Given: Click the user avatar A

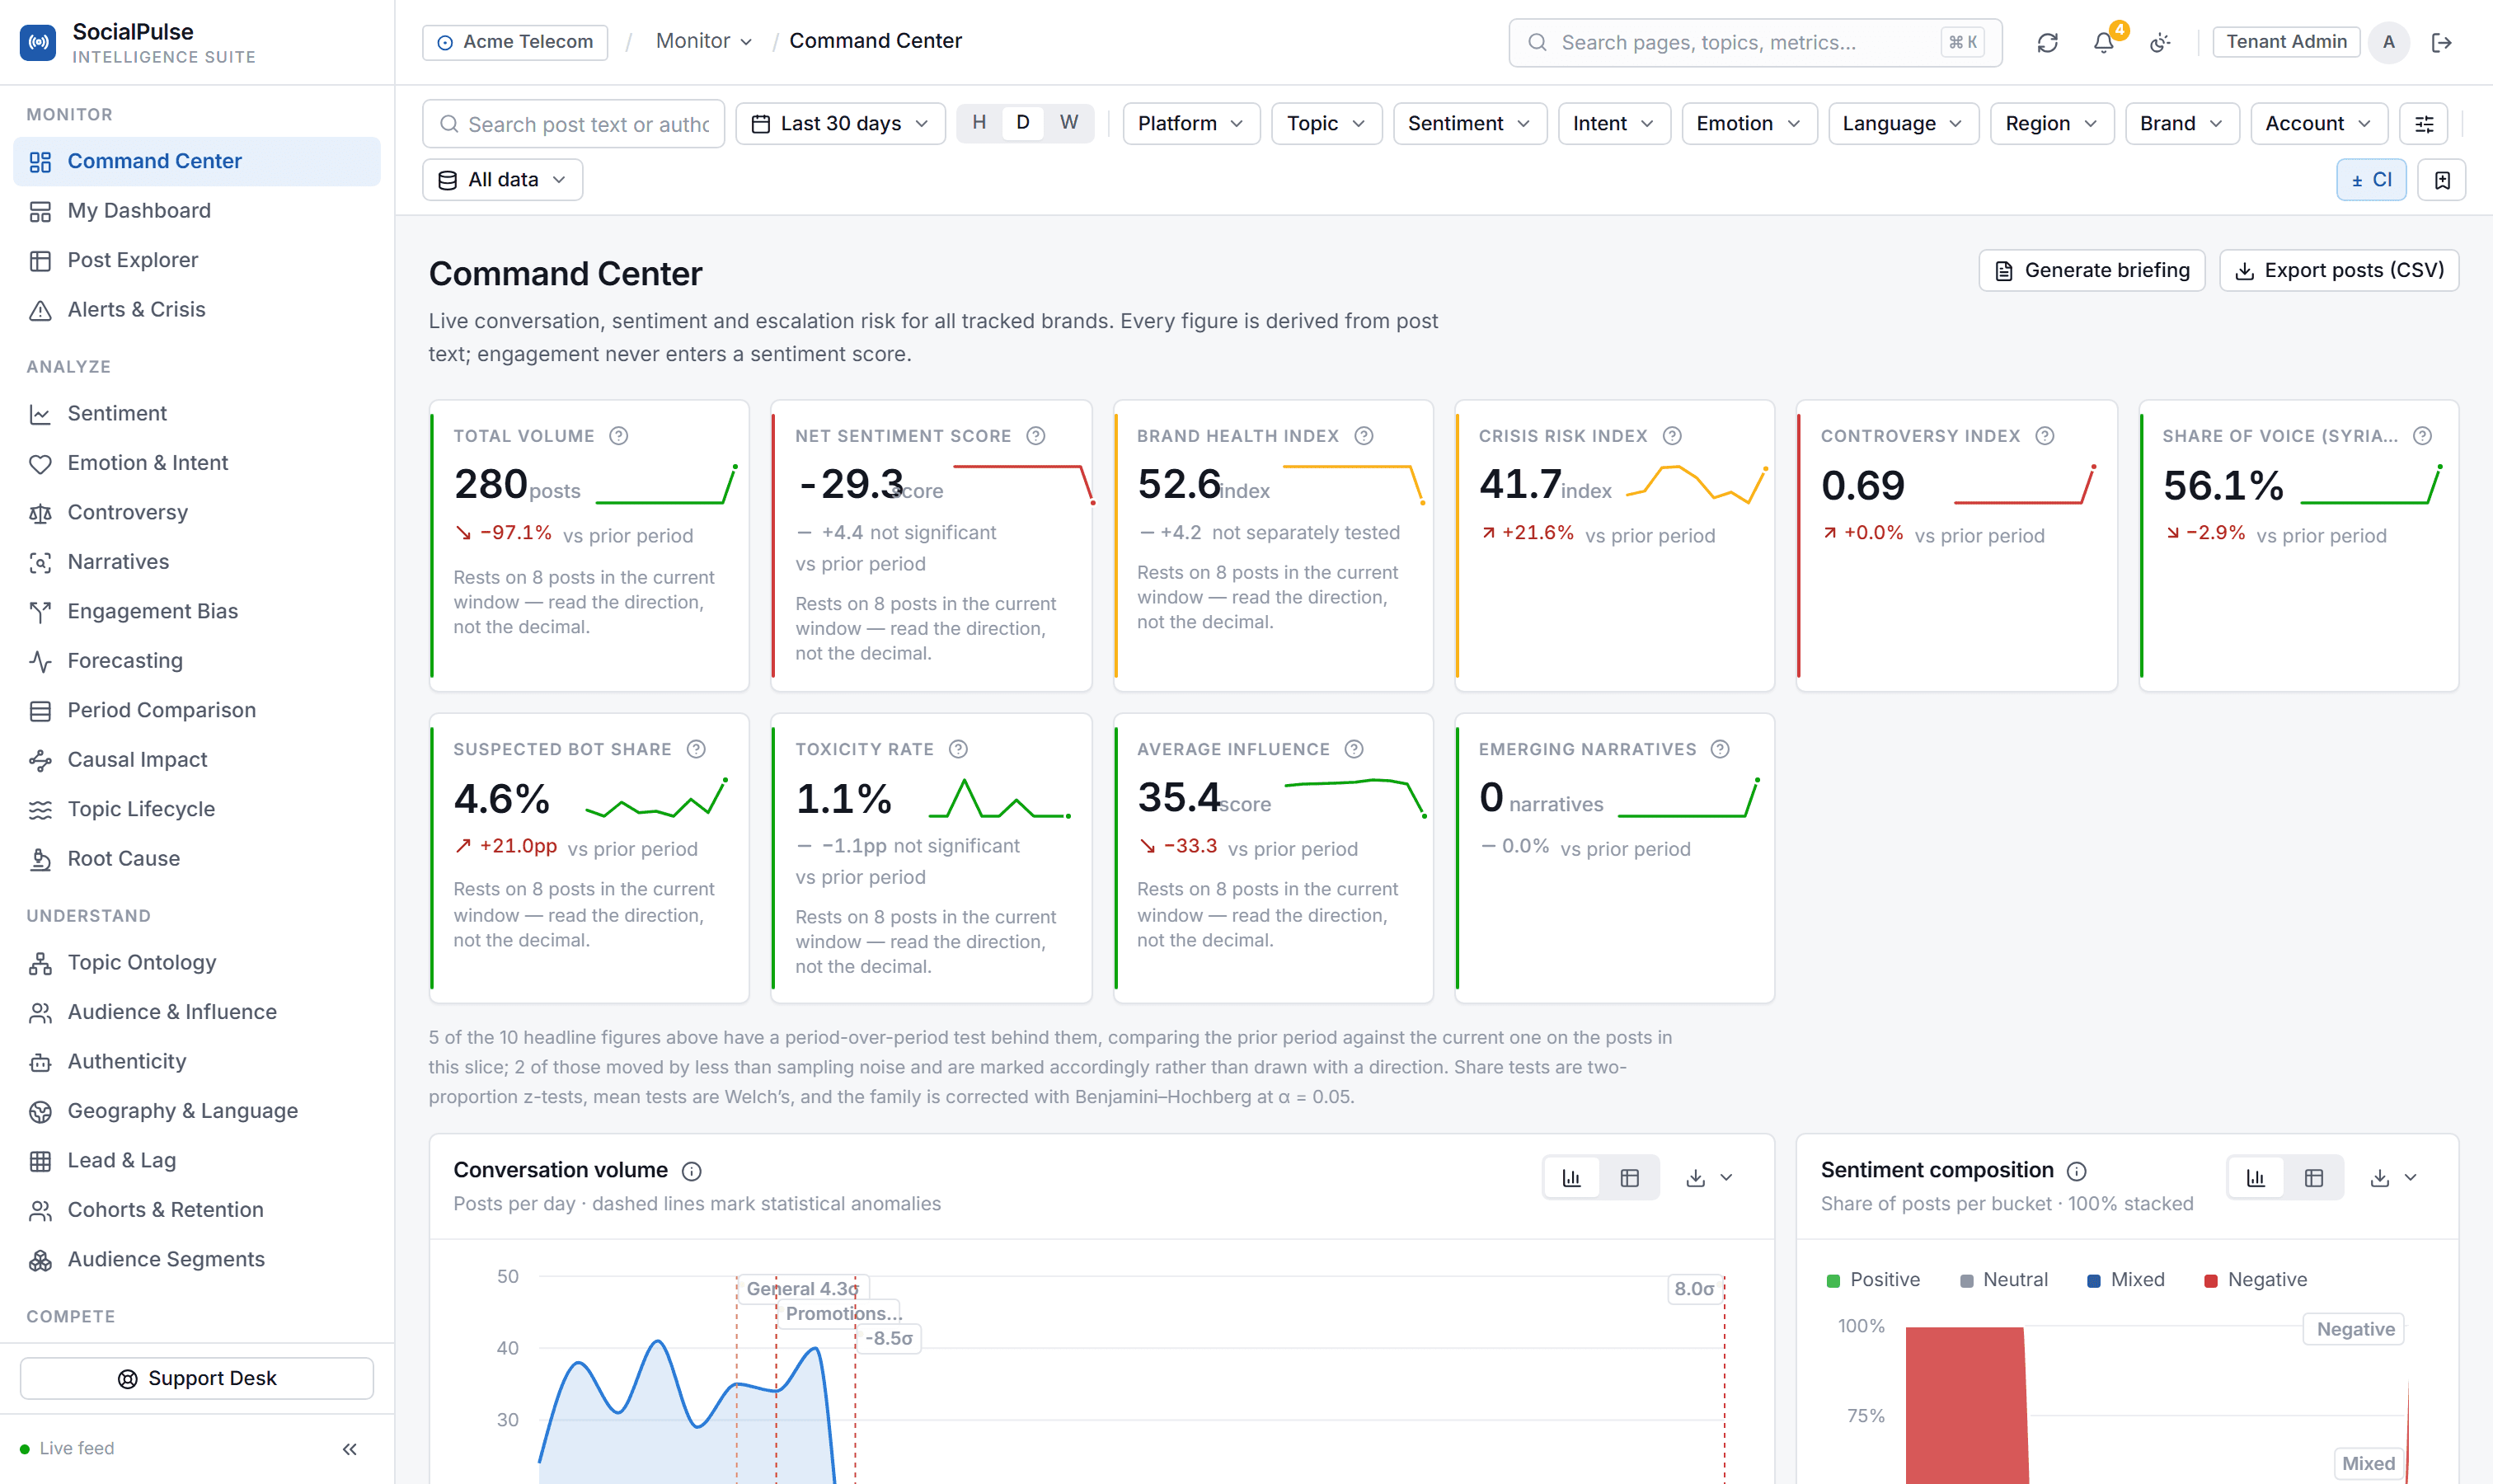Looking at the screenshot, I should pyautogui.click(x=2388, y=42).
